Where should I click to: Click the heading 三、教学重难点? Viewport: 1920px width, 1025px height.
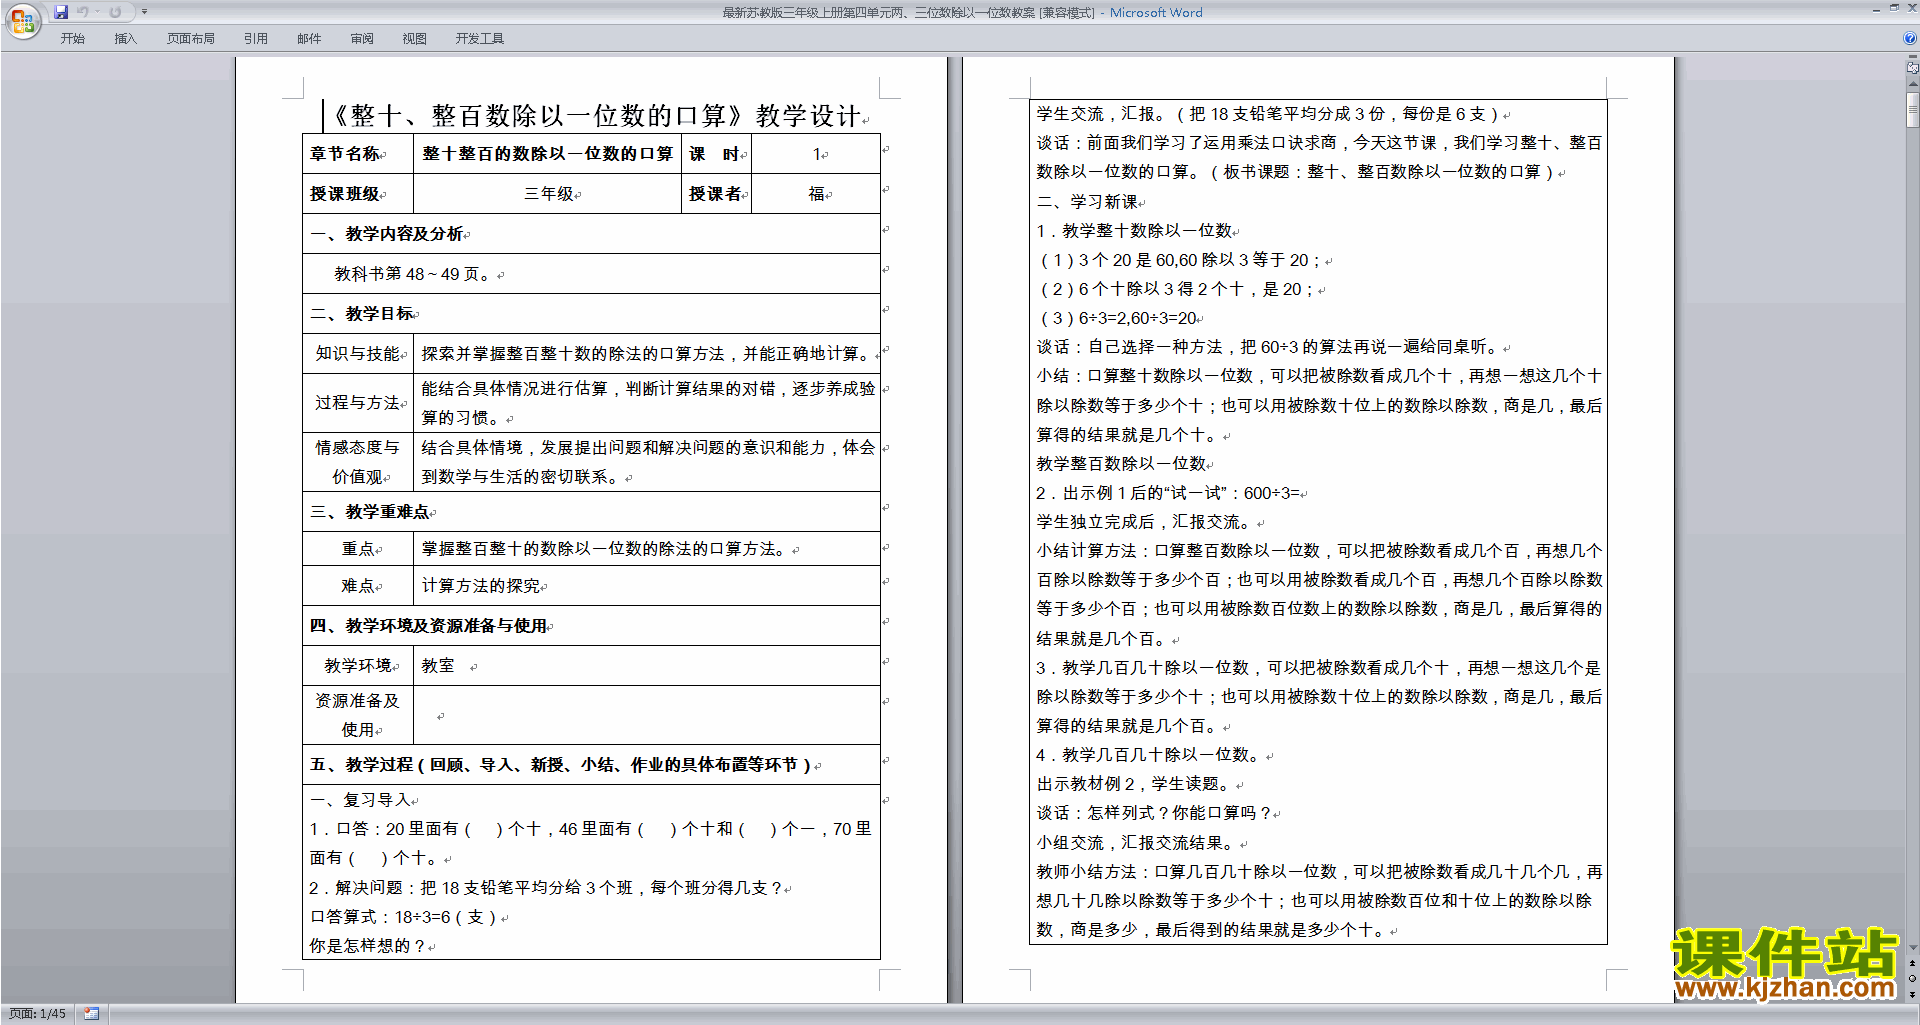click(372, 512)
